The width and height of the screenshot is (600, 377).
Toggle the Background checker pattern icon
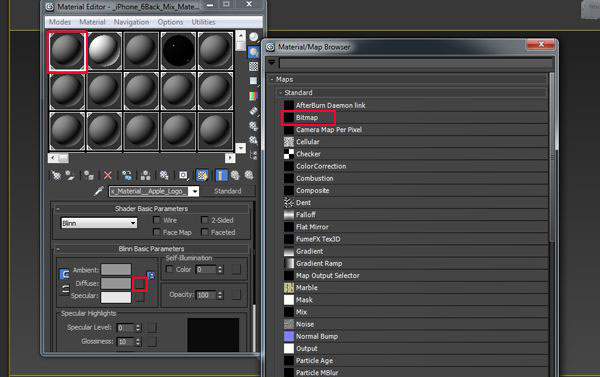pos(253,66)
